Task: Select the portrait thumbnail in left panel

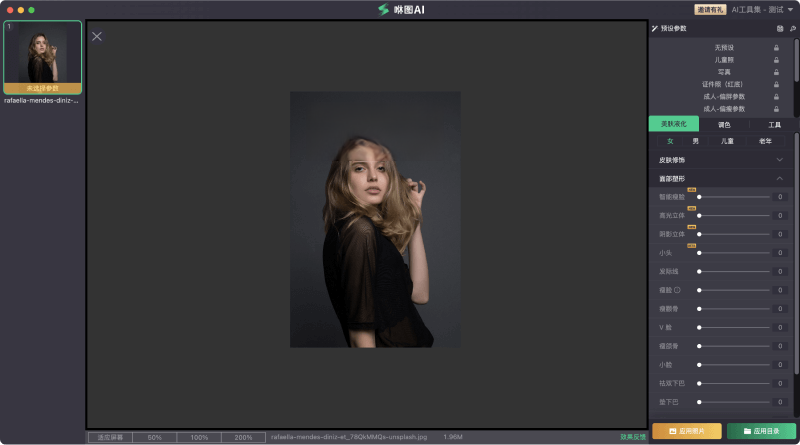Action: point(42,58)
